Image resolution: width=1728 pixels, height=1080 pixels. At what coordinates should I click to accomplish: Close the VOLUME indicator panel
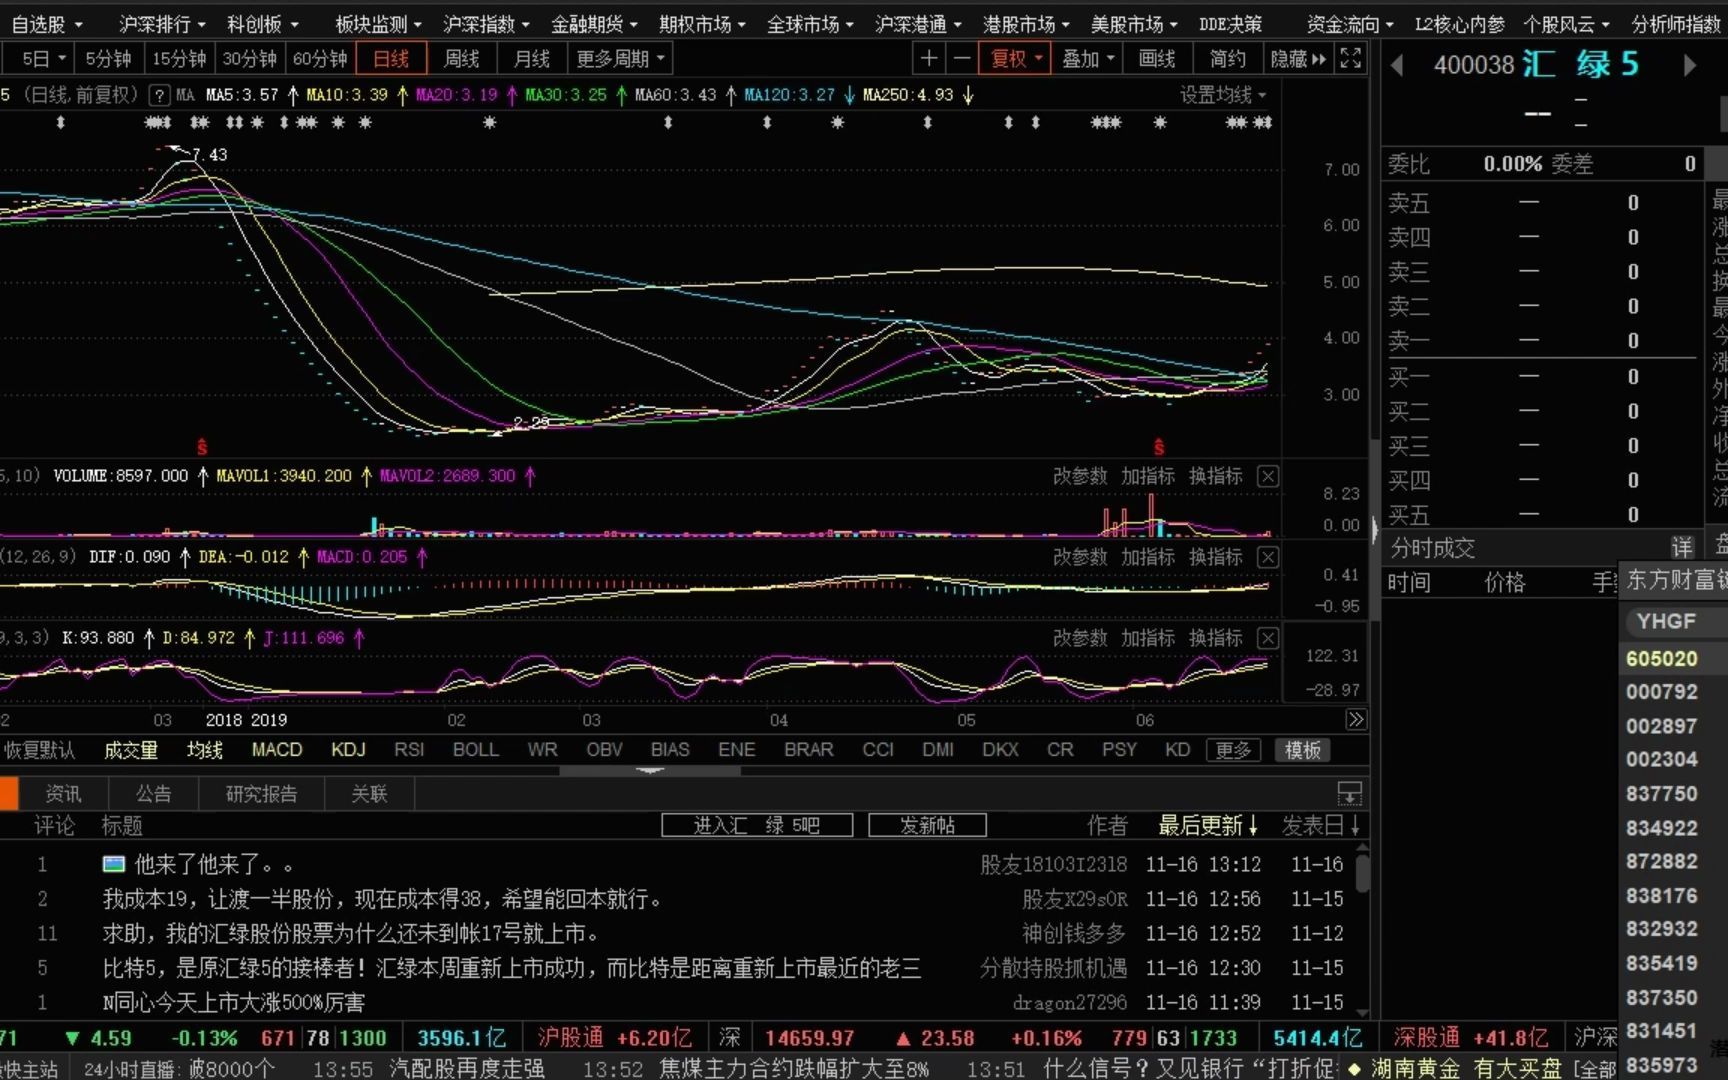1268,476
